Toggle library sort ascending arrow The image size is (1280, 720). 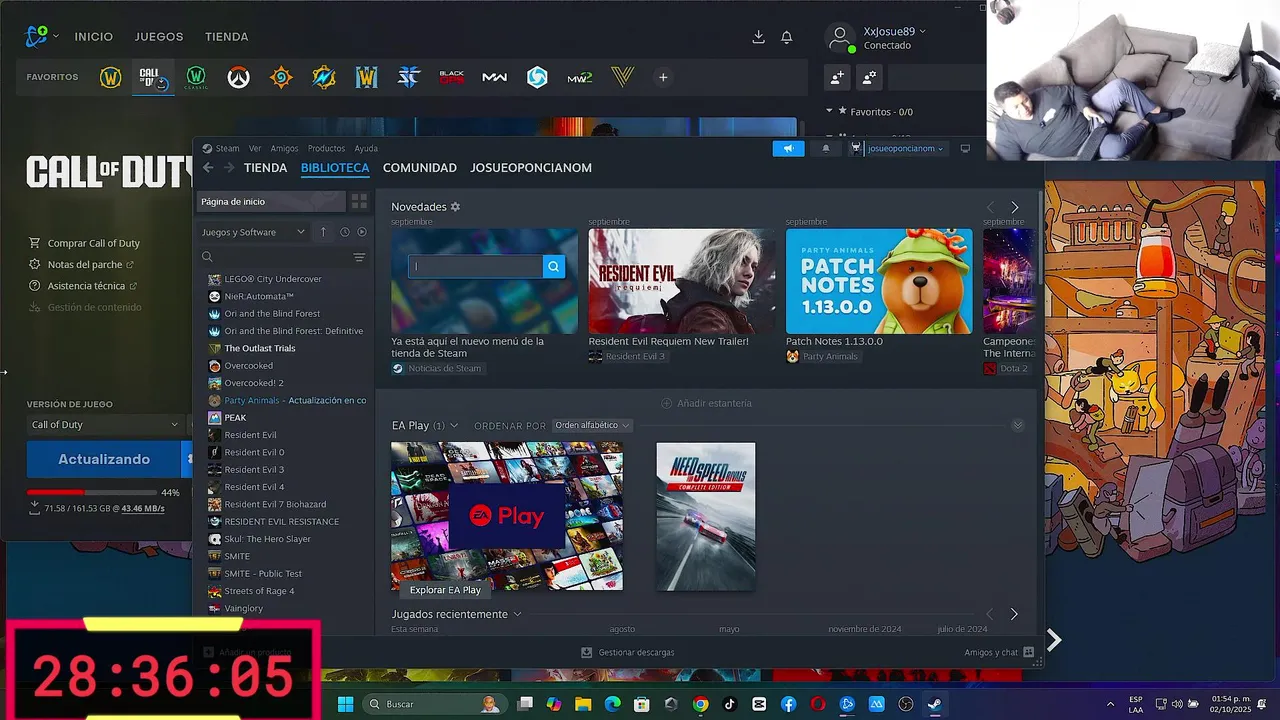323,232
